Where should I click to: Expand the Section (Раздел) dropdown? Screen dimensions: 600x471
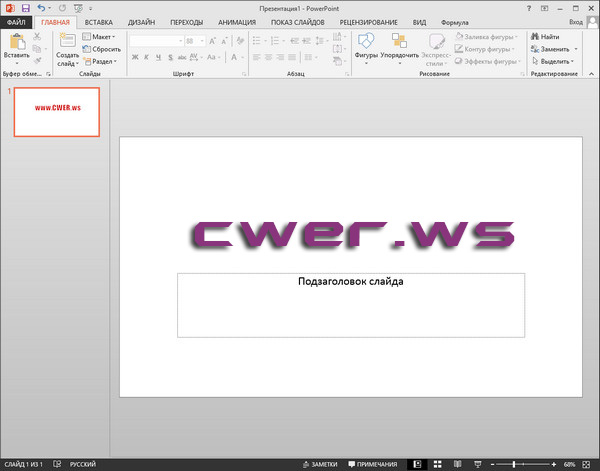[x=100, y=61]
